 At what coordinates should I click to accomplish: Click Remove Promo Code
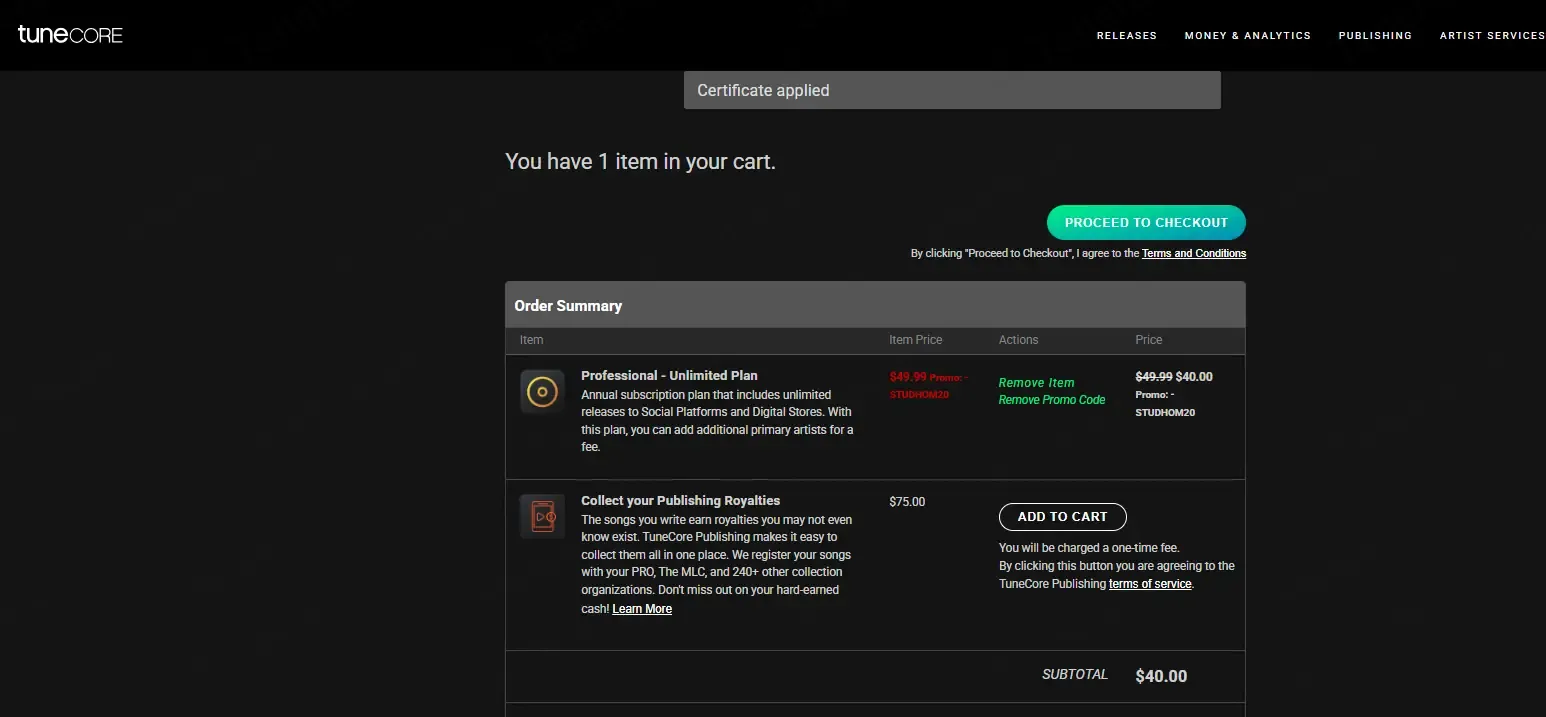click(1051, 400)
